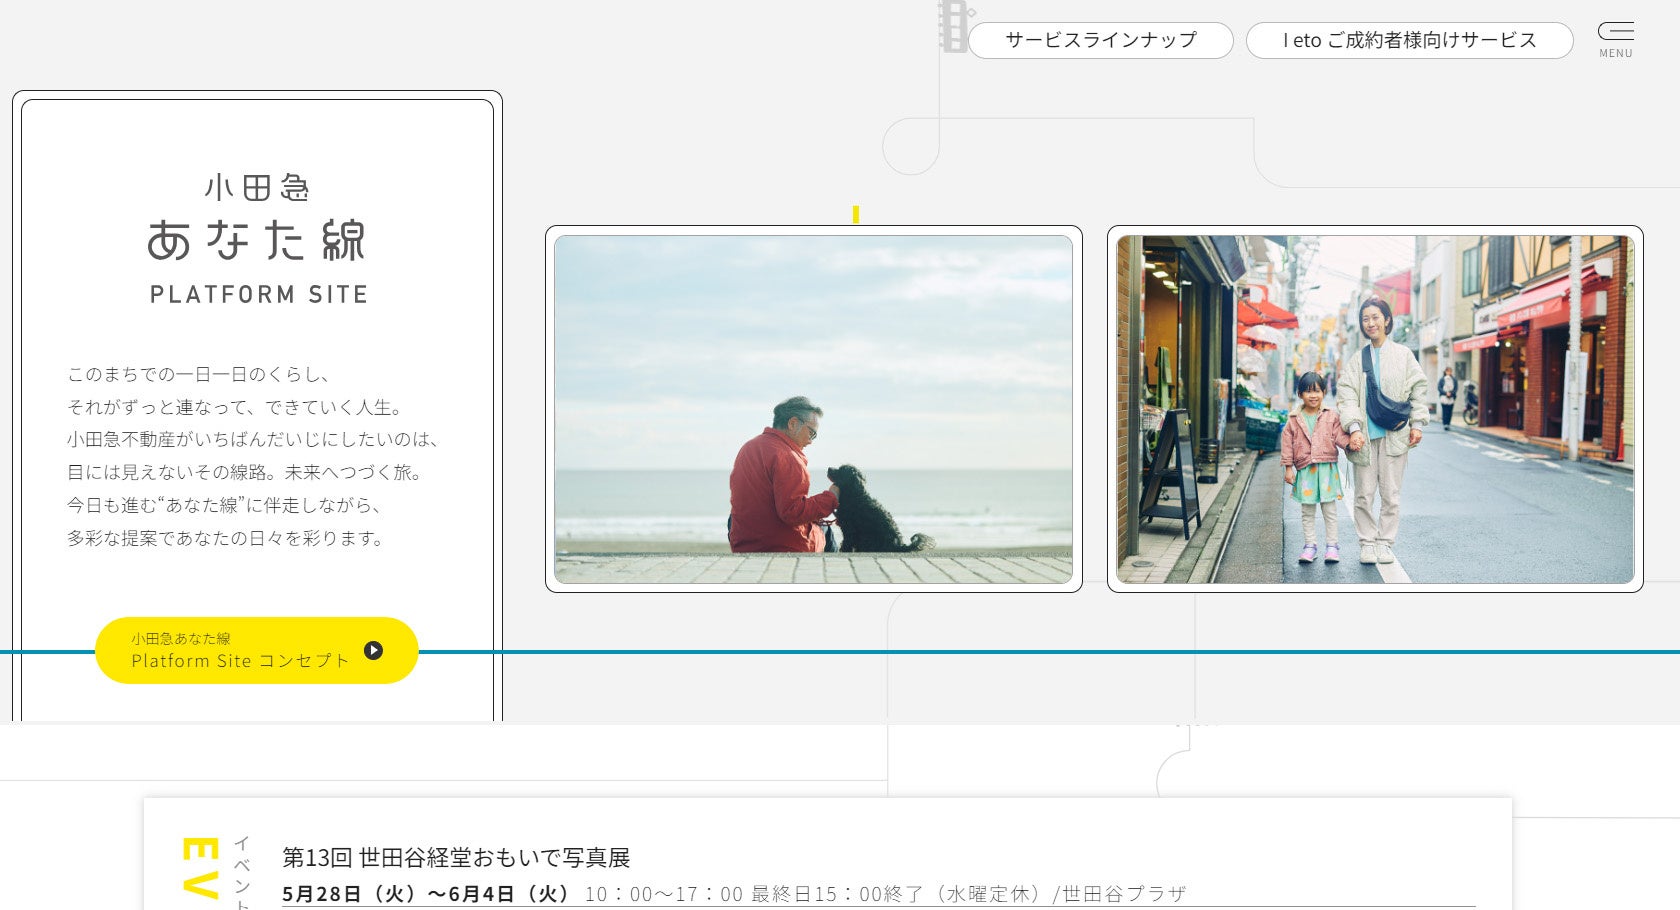The width and height of the screenshot is (1680, 910).
Task: Click the gray train icon at top
Action: (954, 26)
